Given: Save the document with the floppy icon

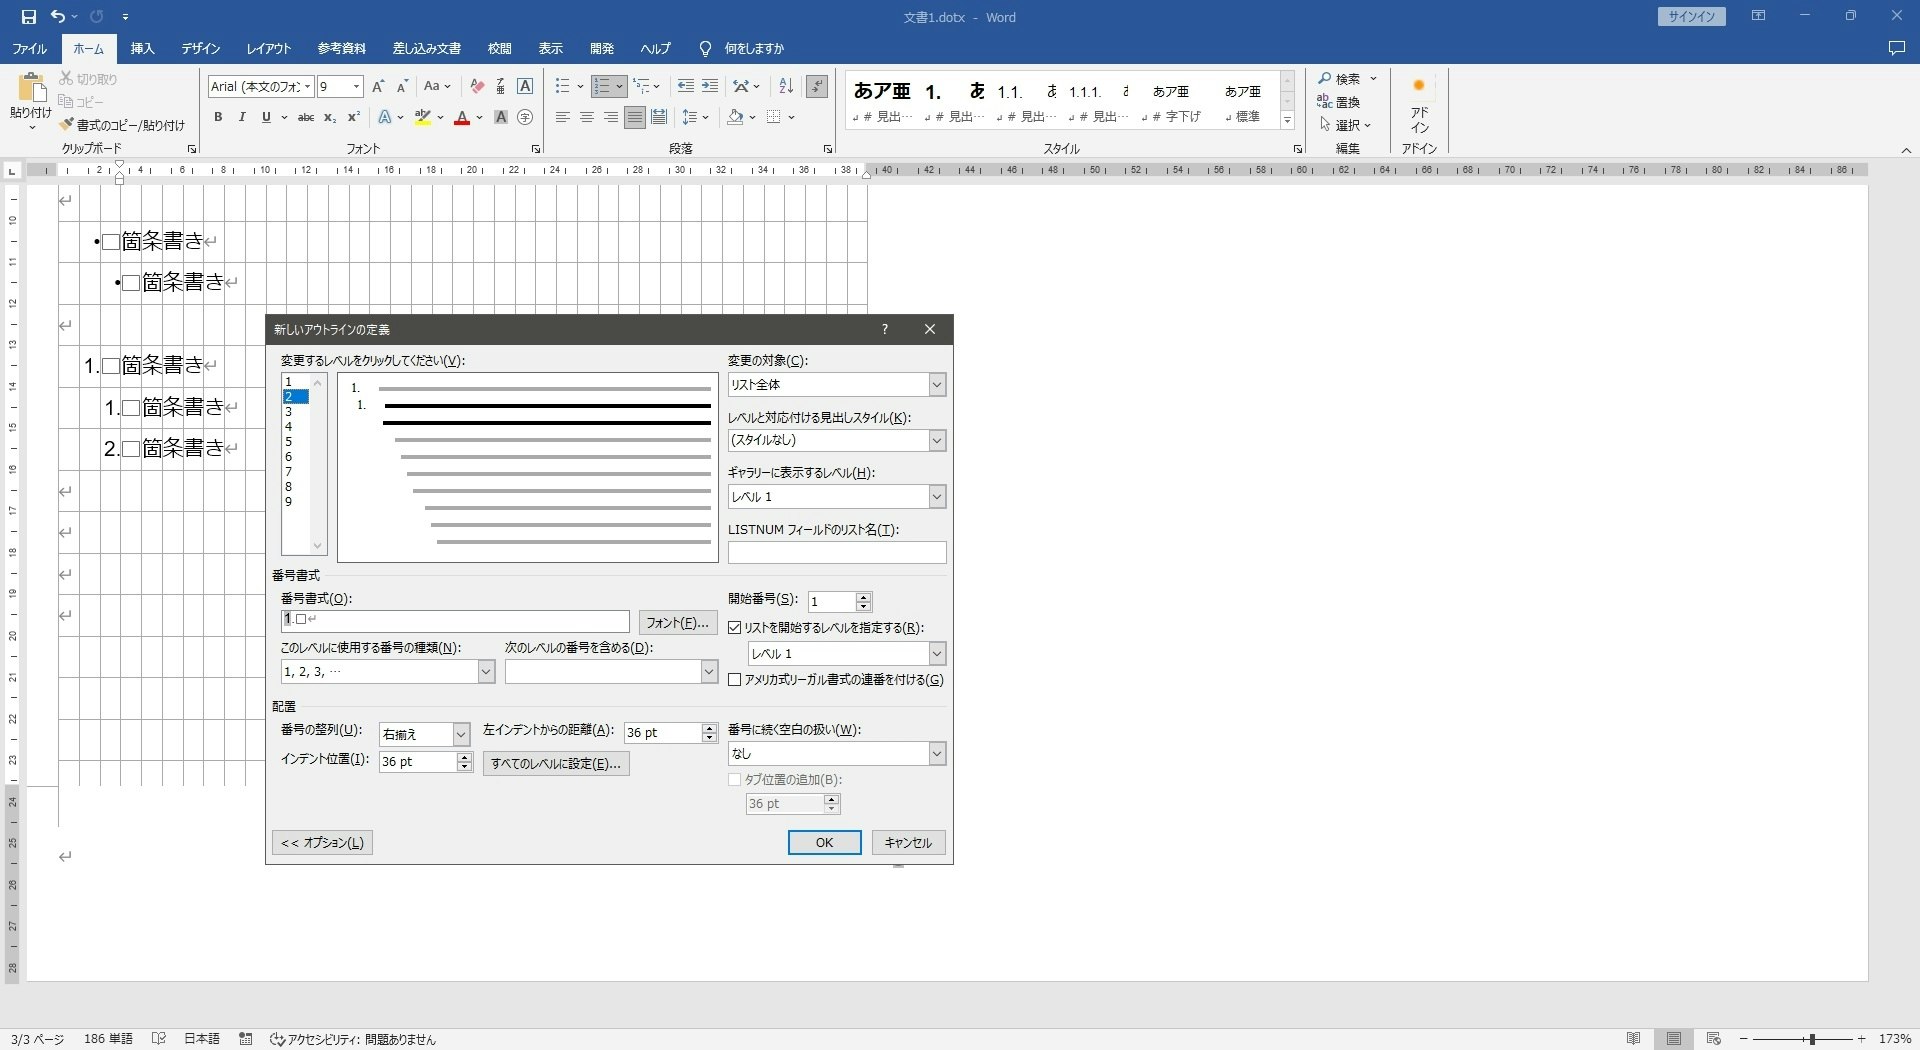Looking at the screenshot, I should tap(28, 17).
